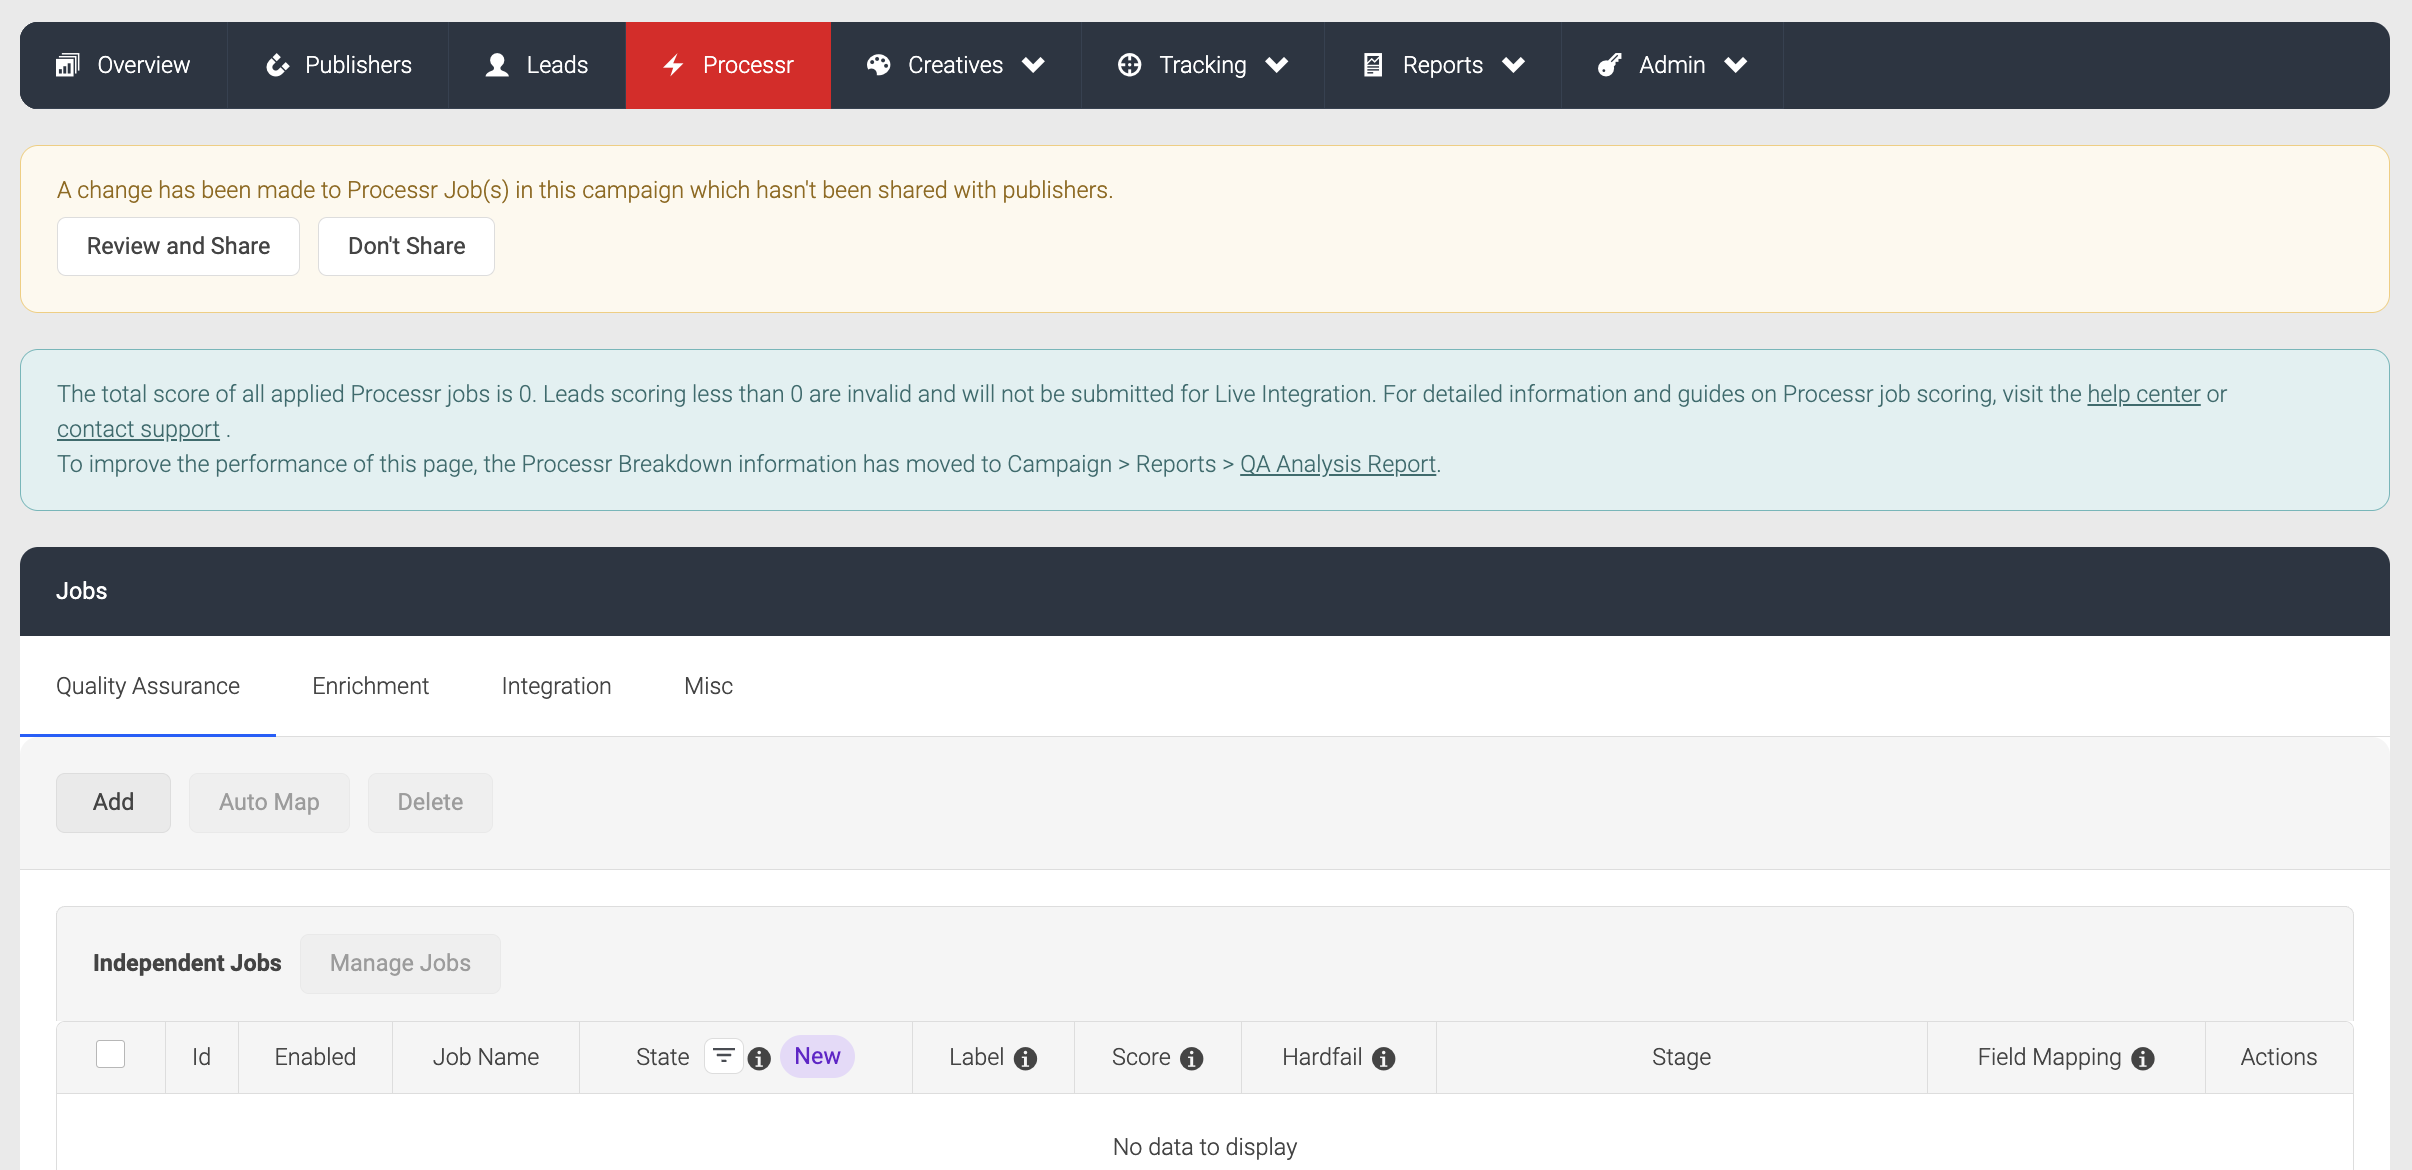Viewport: 2412px width, 1170px height.
Task: Open the Leads section
Action: (537, 65)
